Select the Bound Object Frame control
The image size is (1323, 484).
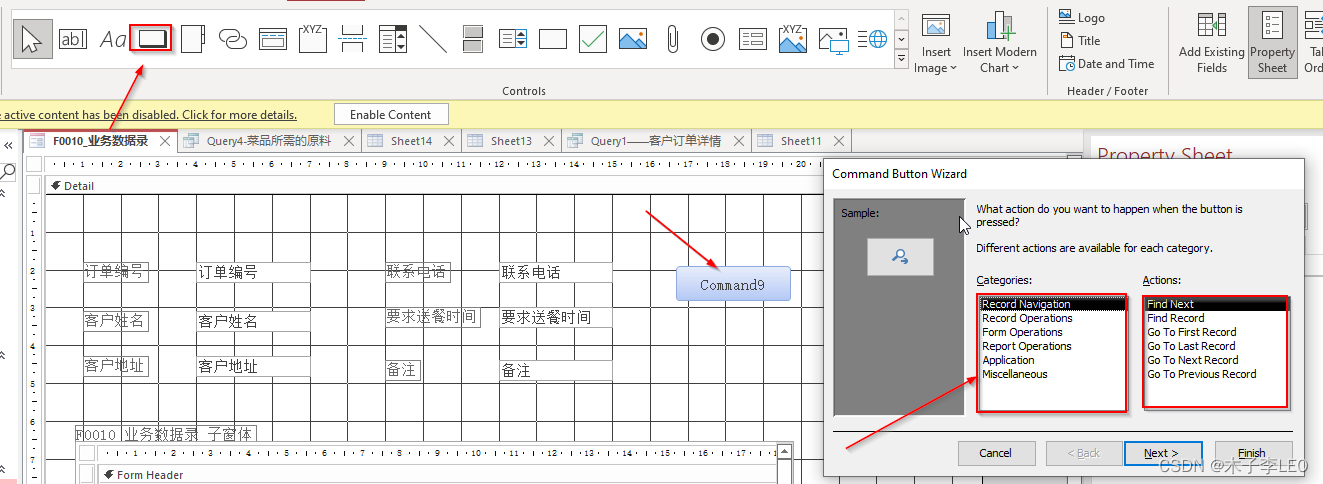tap(793, 39)
